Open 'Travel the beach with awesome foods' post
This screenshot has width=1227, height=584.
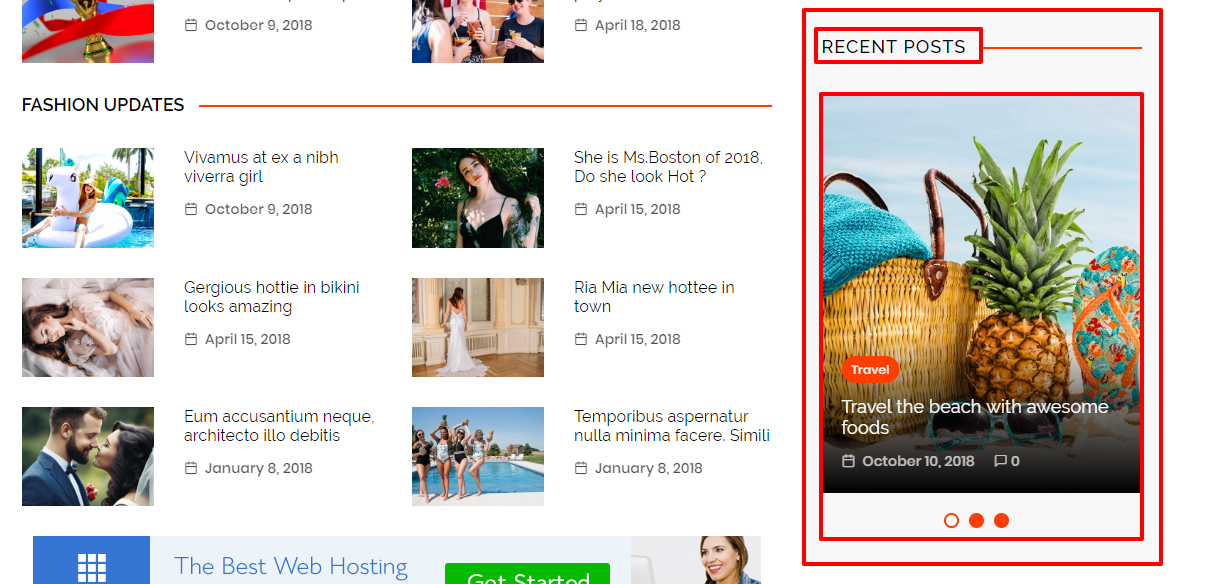(x=975, y=417)
